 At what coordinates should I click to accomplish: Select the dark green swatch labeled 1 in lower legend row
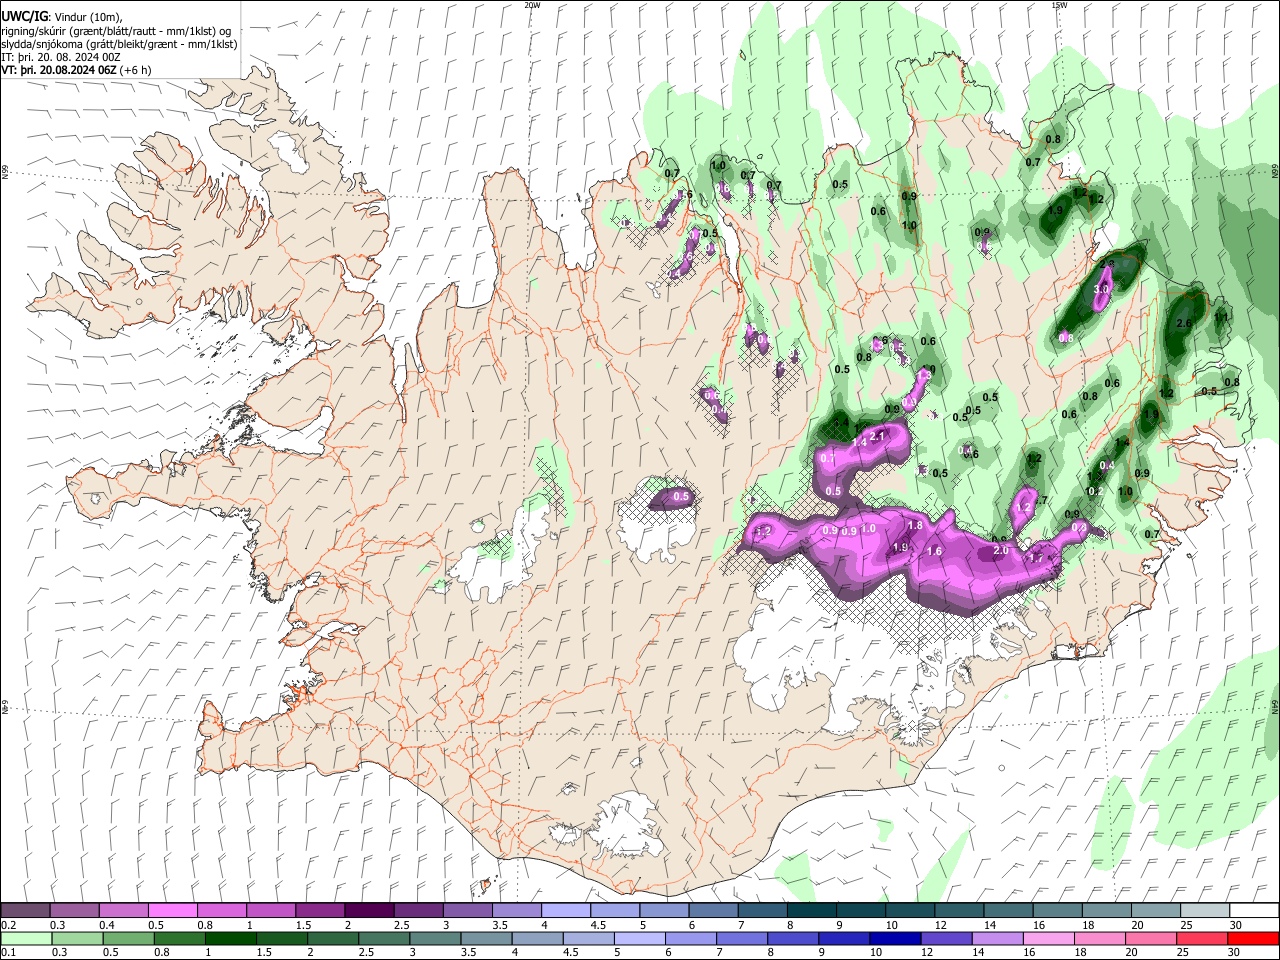pyautogui.click(x=230, y=938)
